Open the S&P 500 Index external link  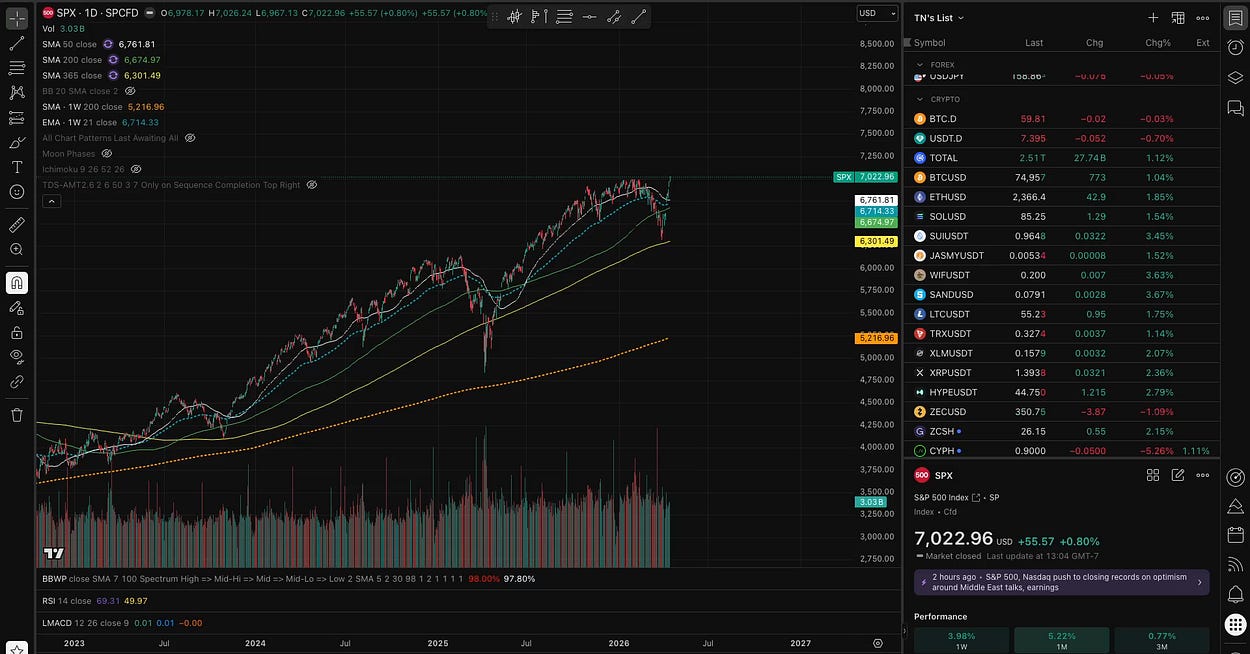pos(975,497)
